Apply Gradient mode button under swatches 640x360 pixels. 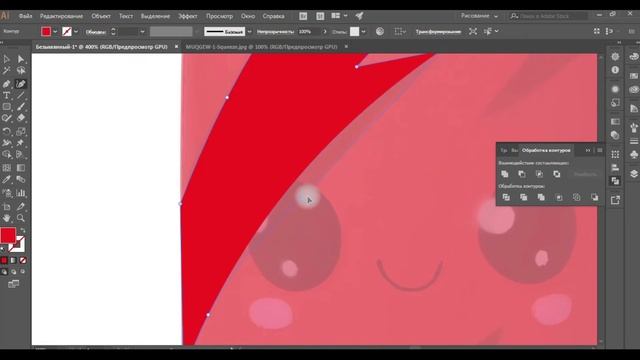tap(13, 260)
